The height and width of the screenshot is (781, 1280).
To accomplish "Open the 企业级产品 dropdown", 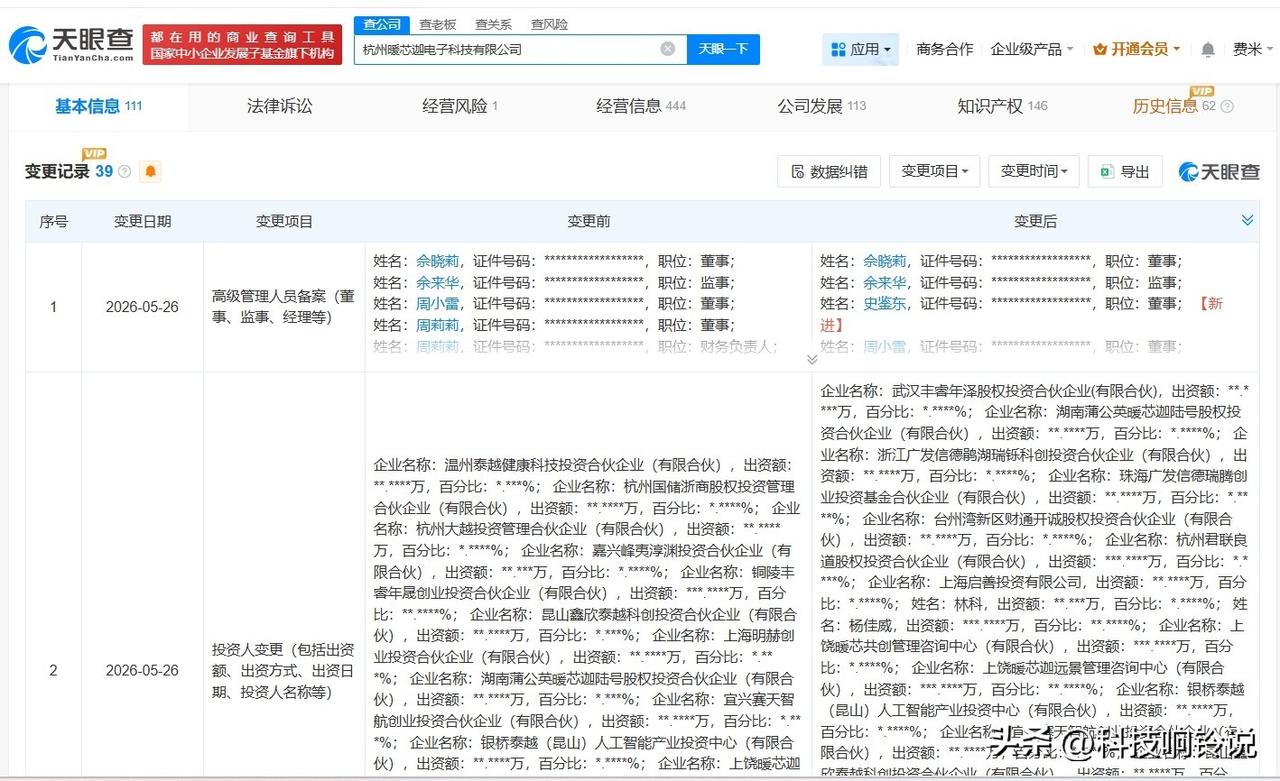I will pyautogui.click(x=1031, y=49).
